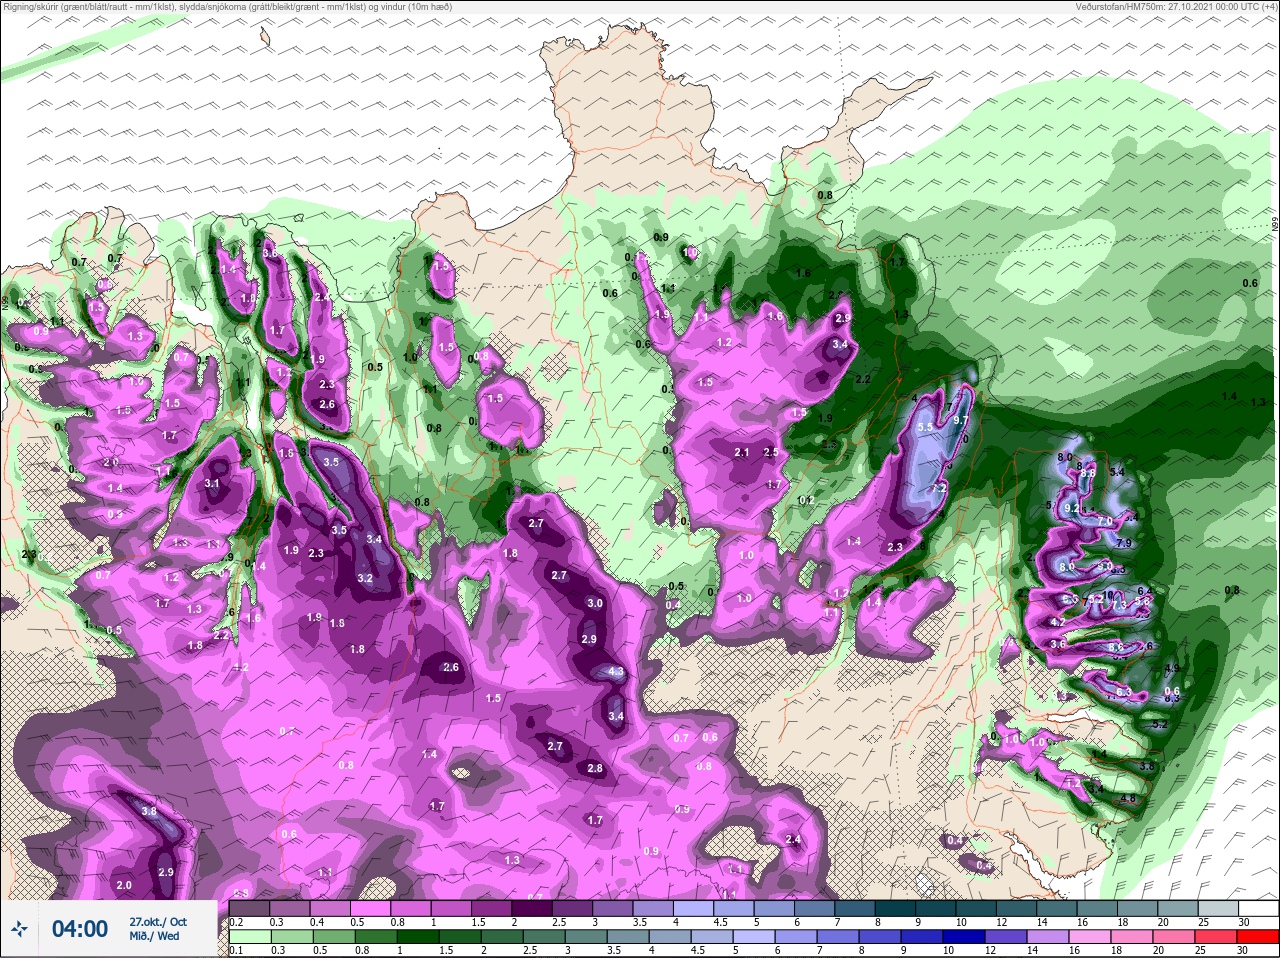Click the 5.2 precipitation value on map

point(1160,724)
